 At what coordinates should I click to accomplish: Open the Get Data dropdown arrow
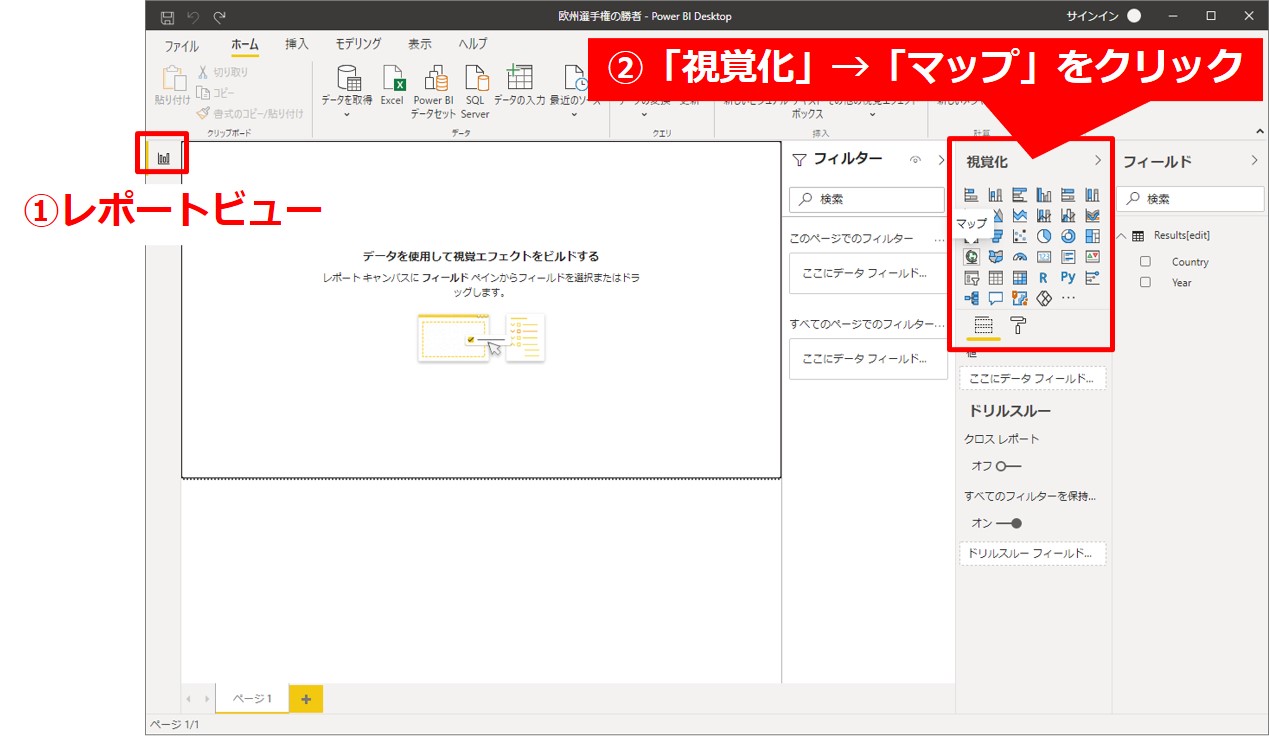pyautogui.click(x=347, y=114)
